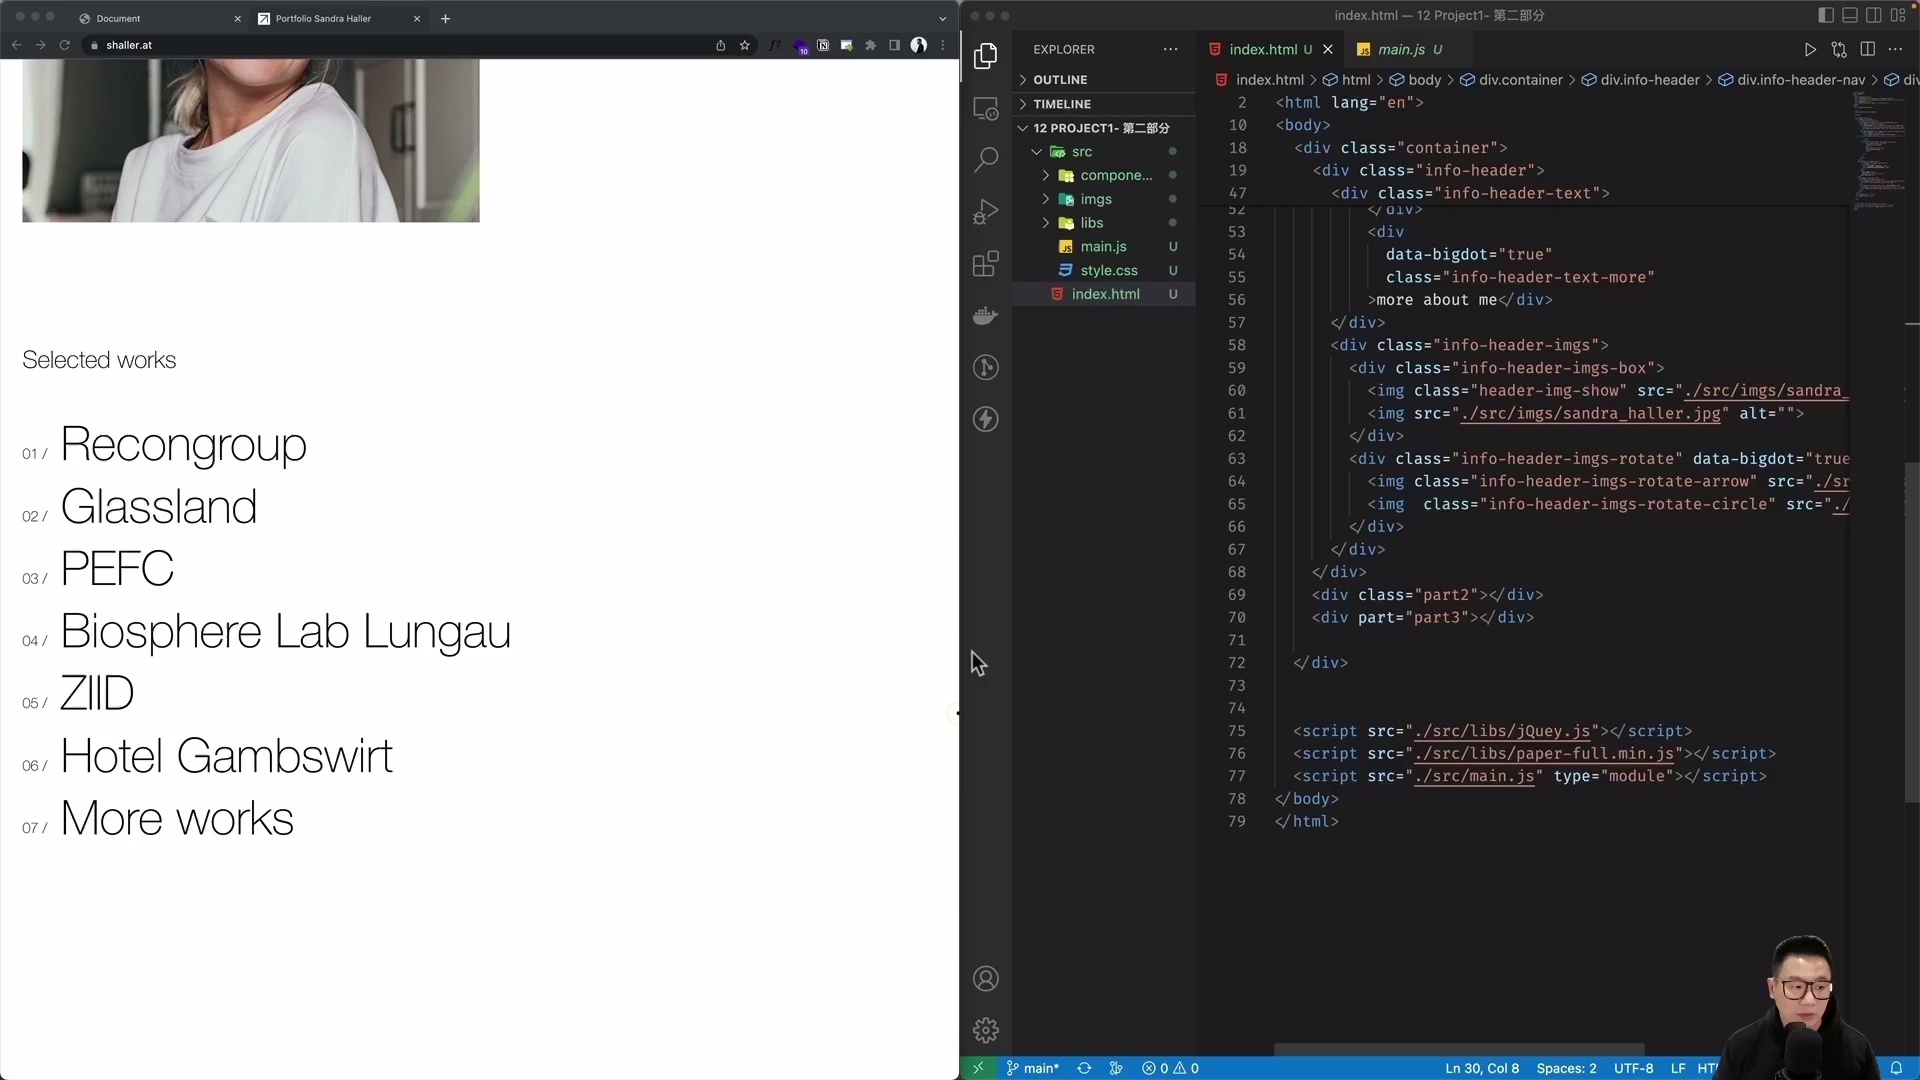Open split editor layout icon
The image size is (1920, 1080).
(x=1868, y=49)
